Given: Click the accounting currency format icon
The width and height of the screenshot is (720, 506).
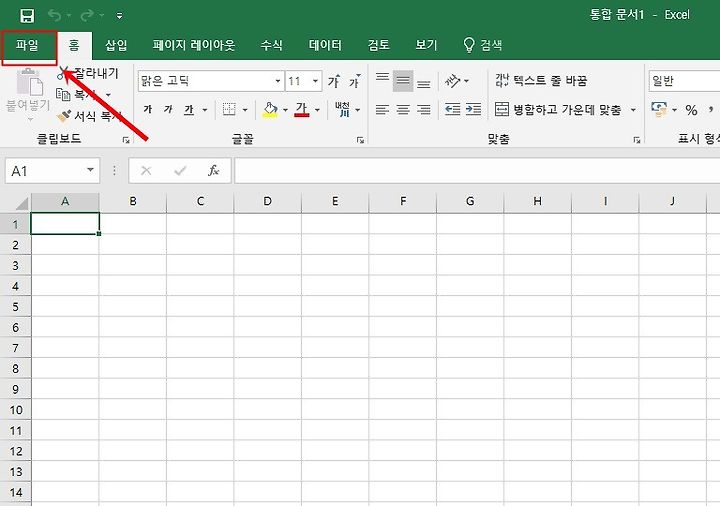Looking at the screenshot, I should (x=659, y=109).
